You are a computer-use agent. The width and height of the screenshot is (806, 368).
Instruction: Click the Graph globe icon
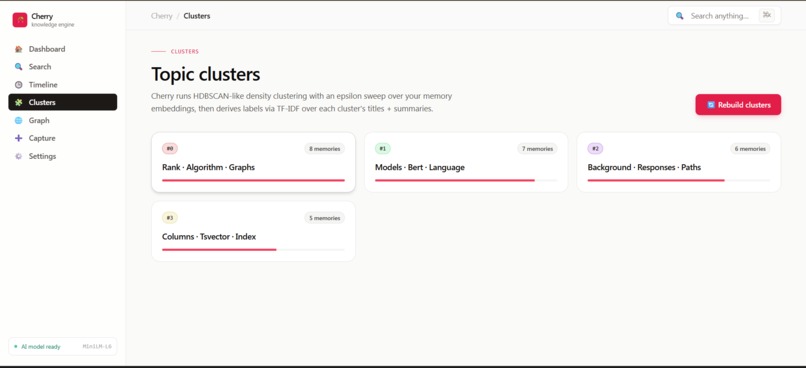19,120
